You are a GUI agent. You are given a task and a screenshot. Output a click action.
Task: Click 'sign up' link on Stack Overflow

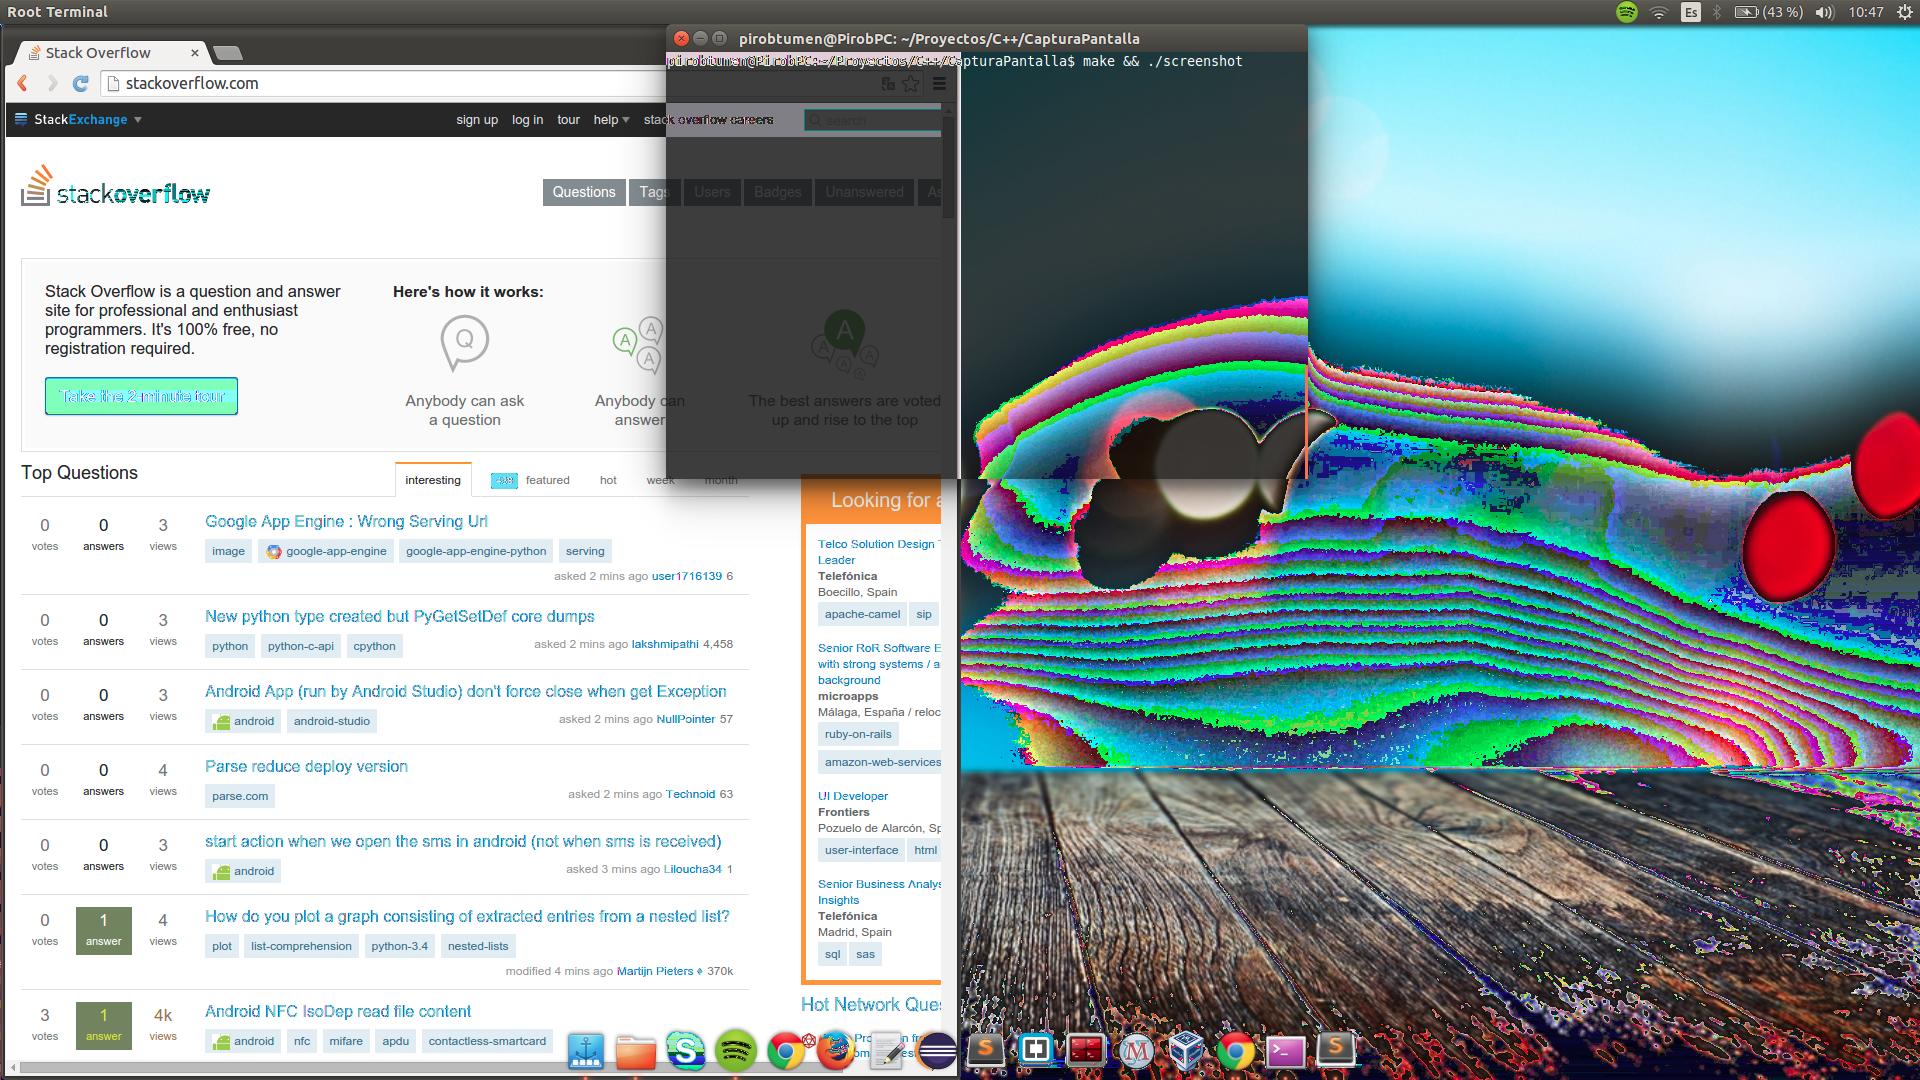[x=476, y=120]
